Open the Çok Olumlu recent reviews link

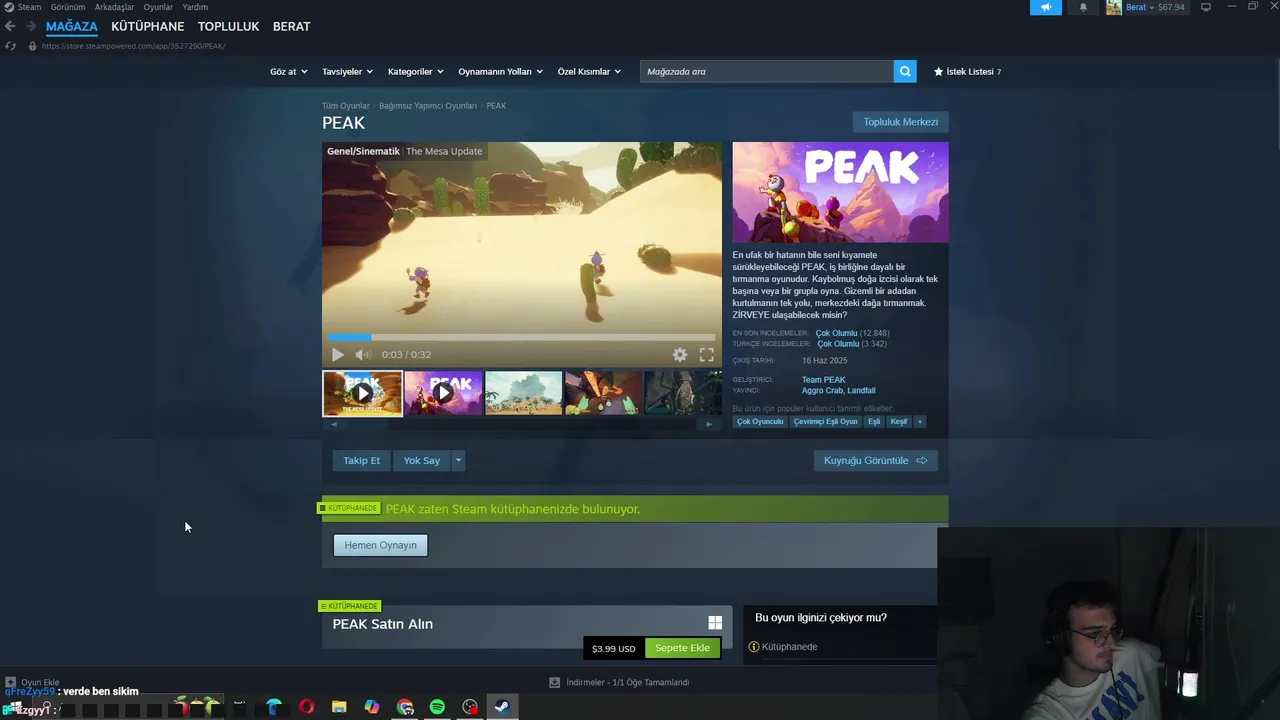(836, 333)
